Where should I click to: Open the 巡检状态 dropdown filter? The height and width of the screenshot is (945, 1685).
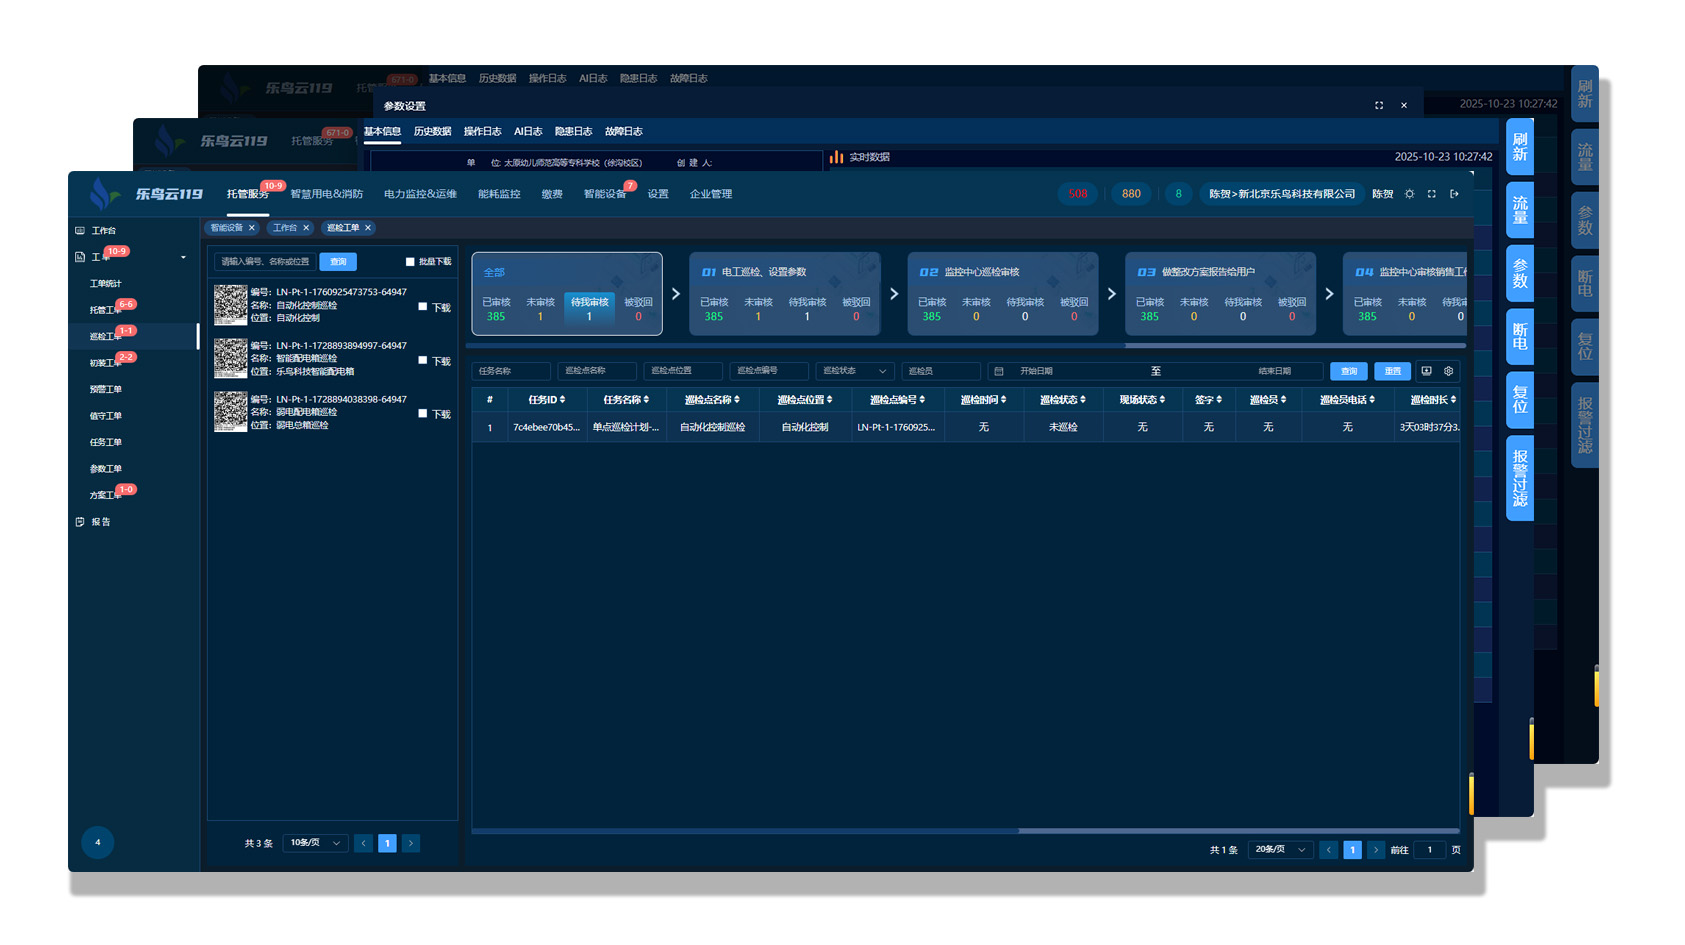pyautogui.click(x=853, y=371)
